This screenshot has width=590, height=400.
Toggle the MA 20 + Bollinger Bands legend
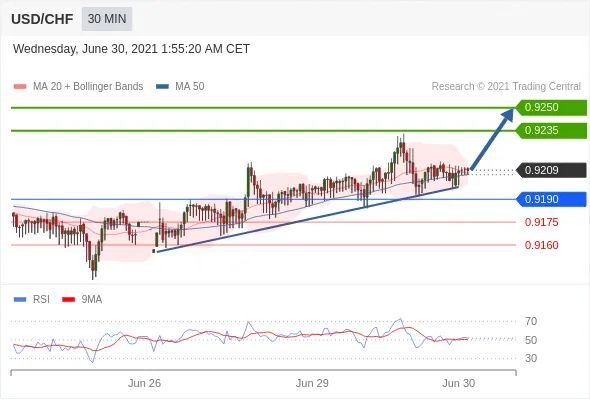(78, 87)
